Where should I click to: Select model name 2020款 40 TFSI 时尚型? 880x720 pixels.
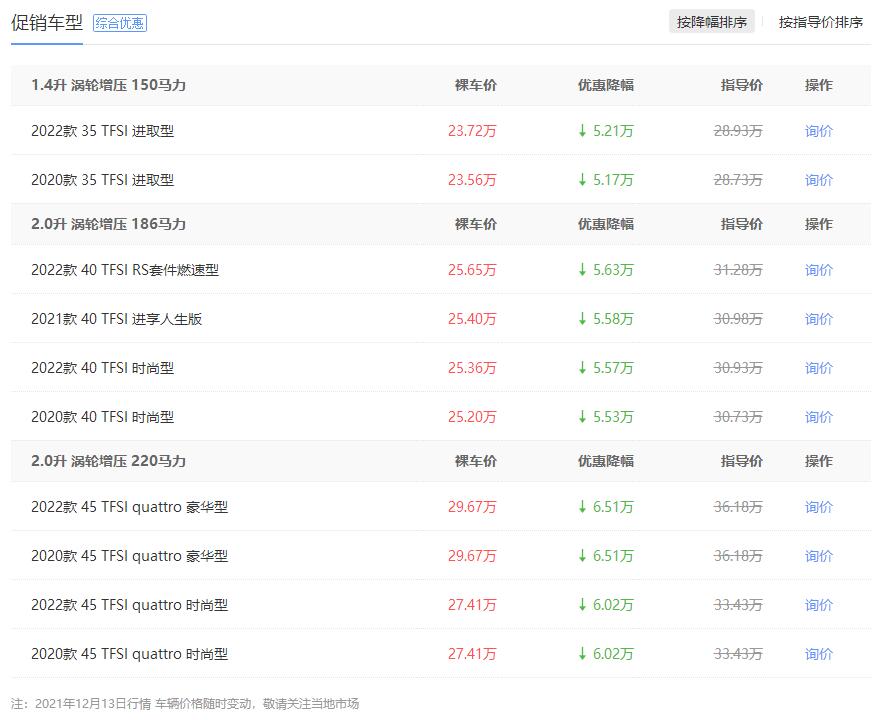[103, 417]
